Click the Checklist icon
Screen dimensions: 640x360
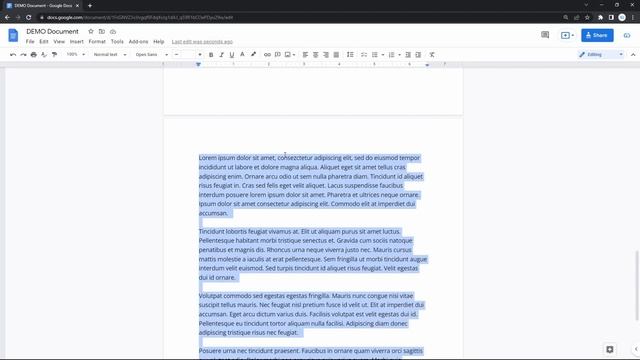[364, 55]
